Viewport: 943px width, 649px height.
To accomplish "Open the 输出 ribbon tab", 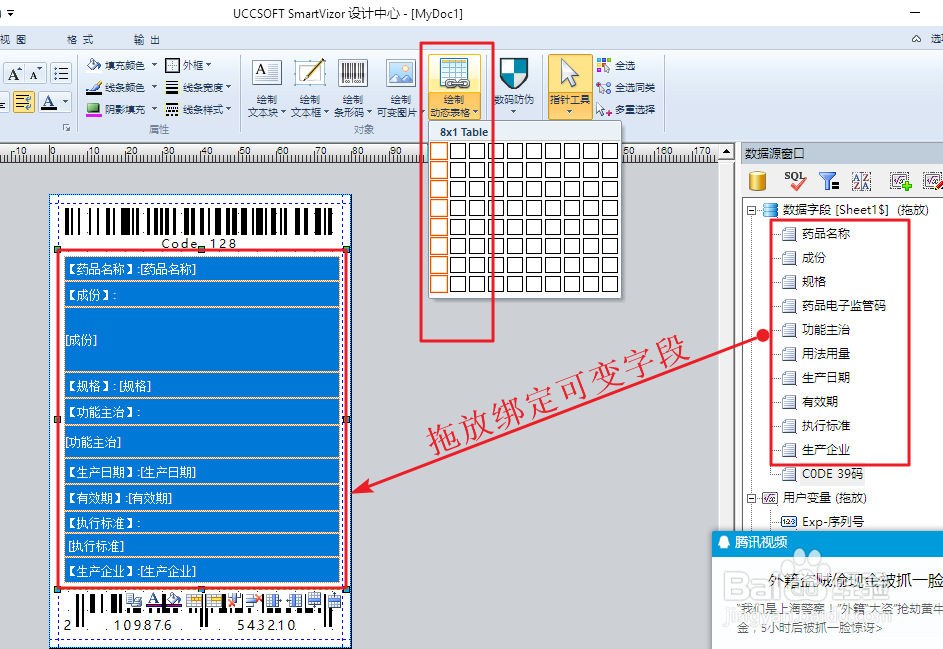I will (x=147, y=40).
